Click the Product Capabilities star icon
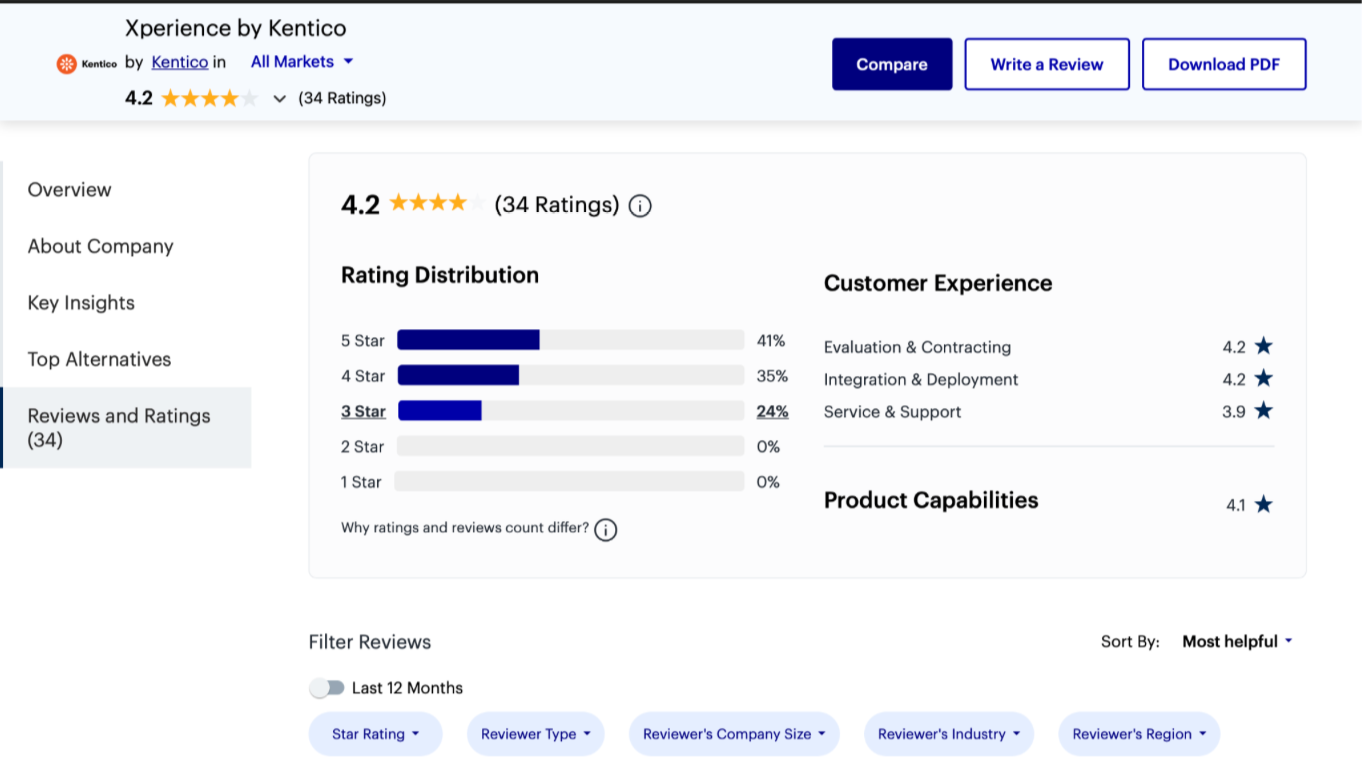This screenshot has height=780, width=1364. pos(1263,504)
